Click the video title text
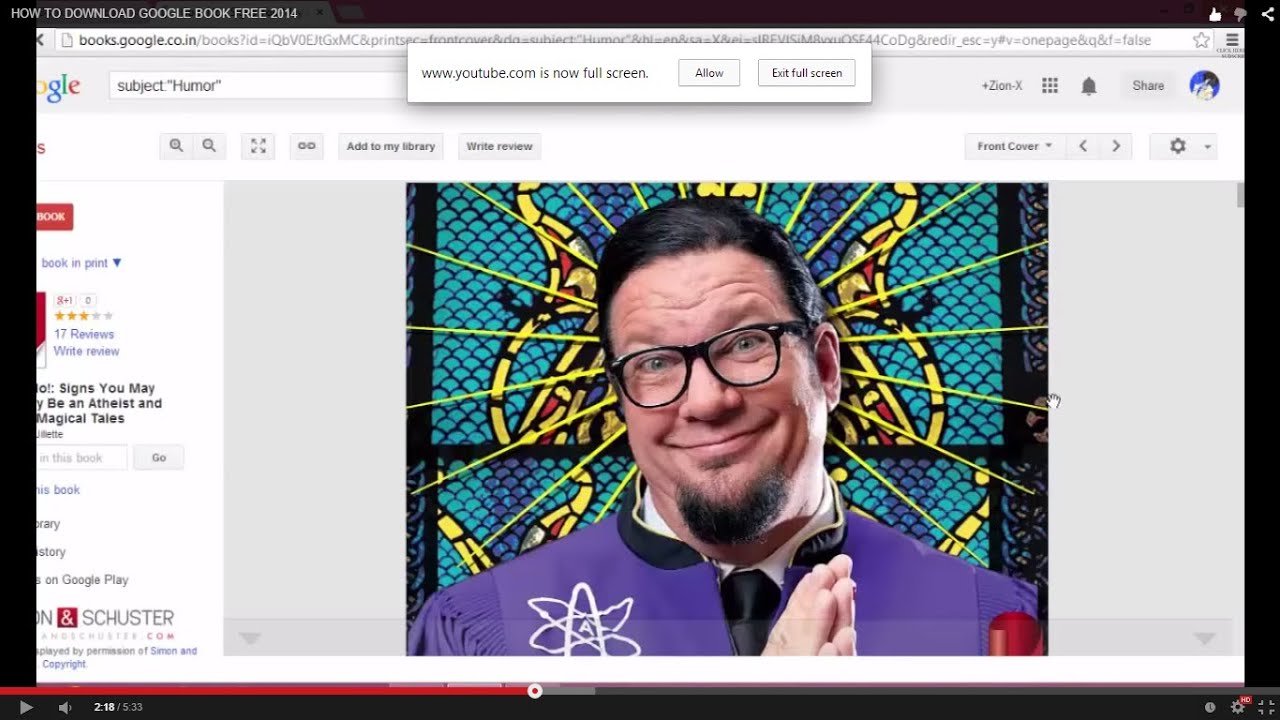 click(154, 14)
